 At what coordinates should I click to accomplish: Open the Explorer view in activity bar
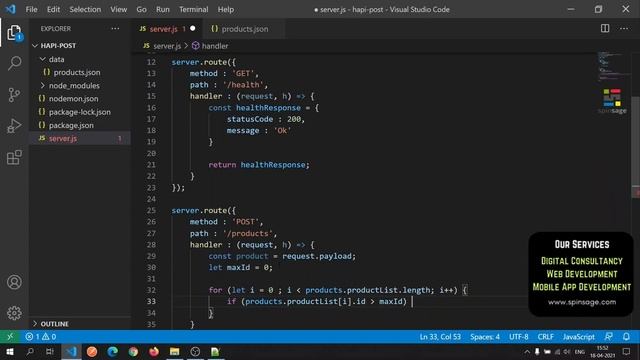[x=14, y=32]
